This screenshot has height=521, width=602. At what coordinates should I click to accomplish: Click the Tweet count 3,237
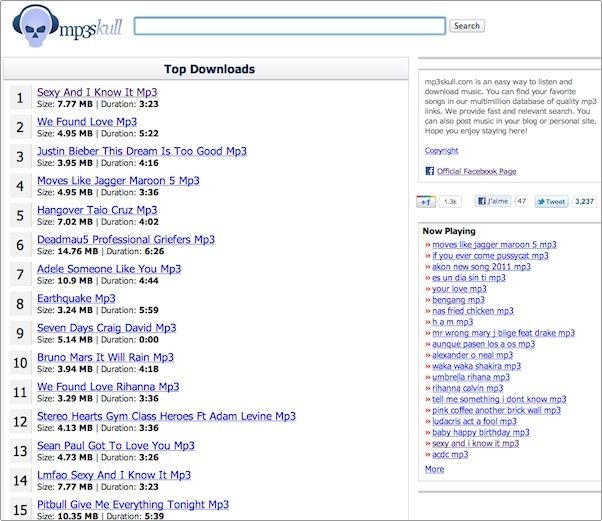click(x=584, y=202)
